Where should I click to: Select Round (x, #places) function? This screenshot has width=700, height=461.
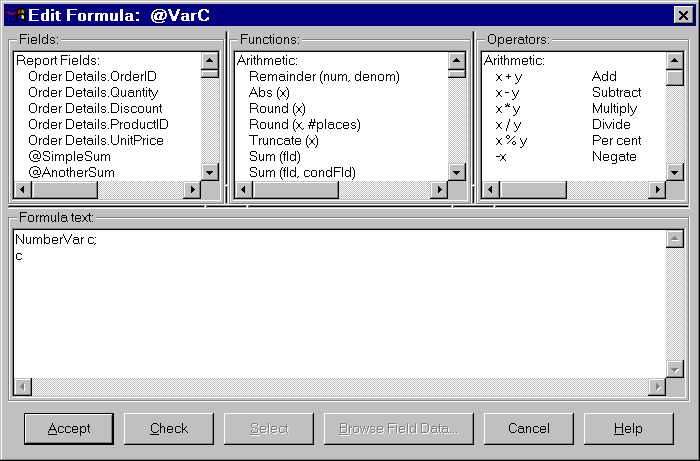304,124
